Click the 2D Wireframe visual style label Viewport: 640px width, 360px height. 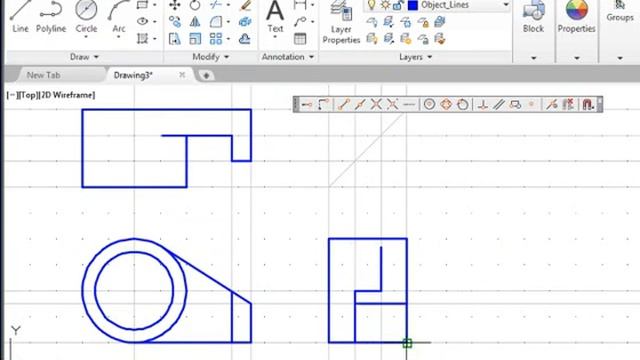click(x=67, y=95)
